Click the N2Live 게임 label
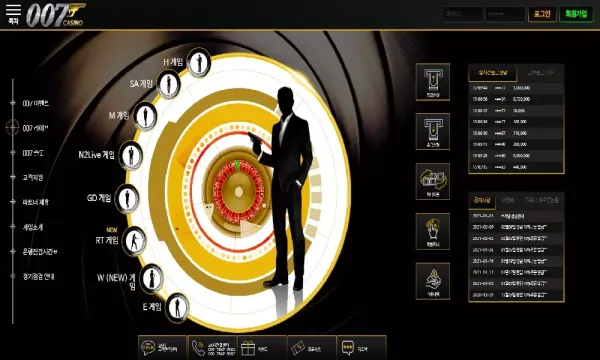 pyautogui.click(x=96, y=155)
